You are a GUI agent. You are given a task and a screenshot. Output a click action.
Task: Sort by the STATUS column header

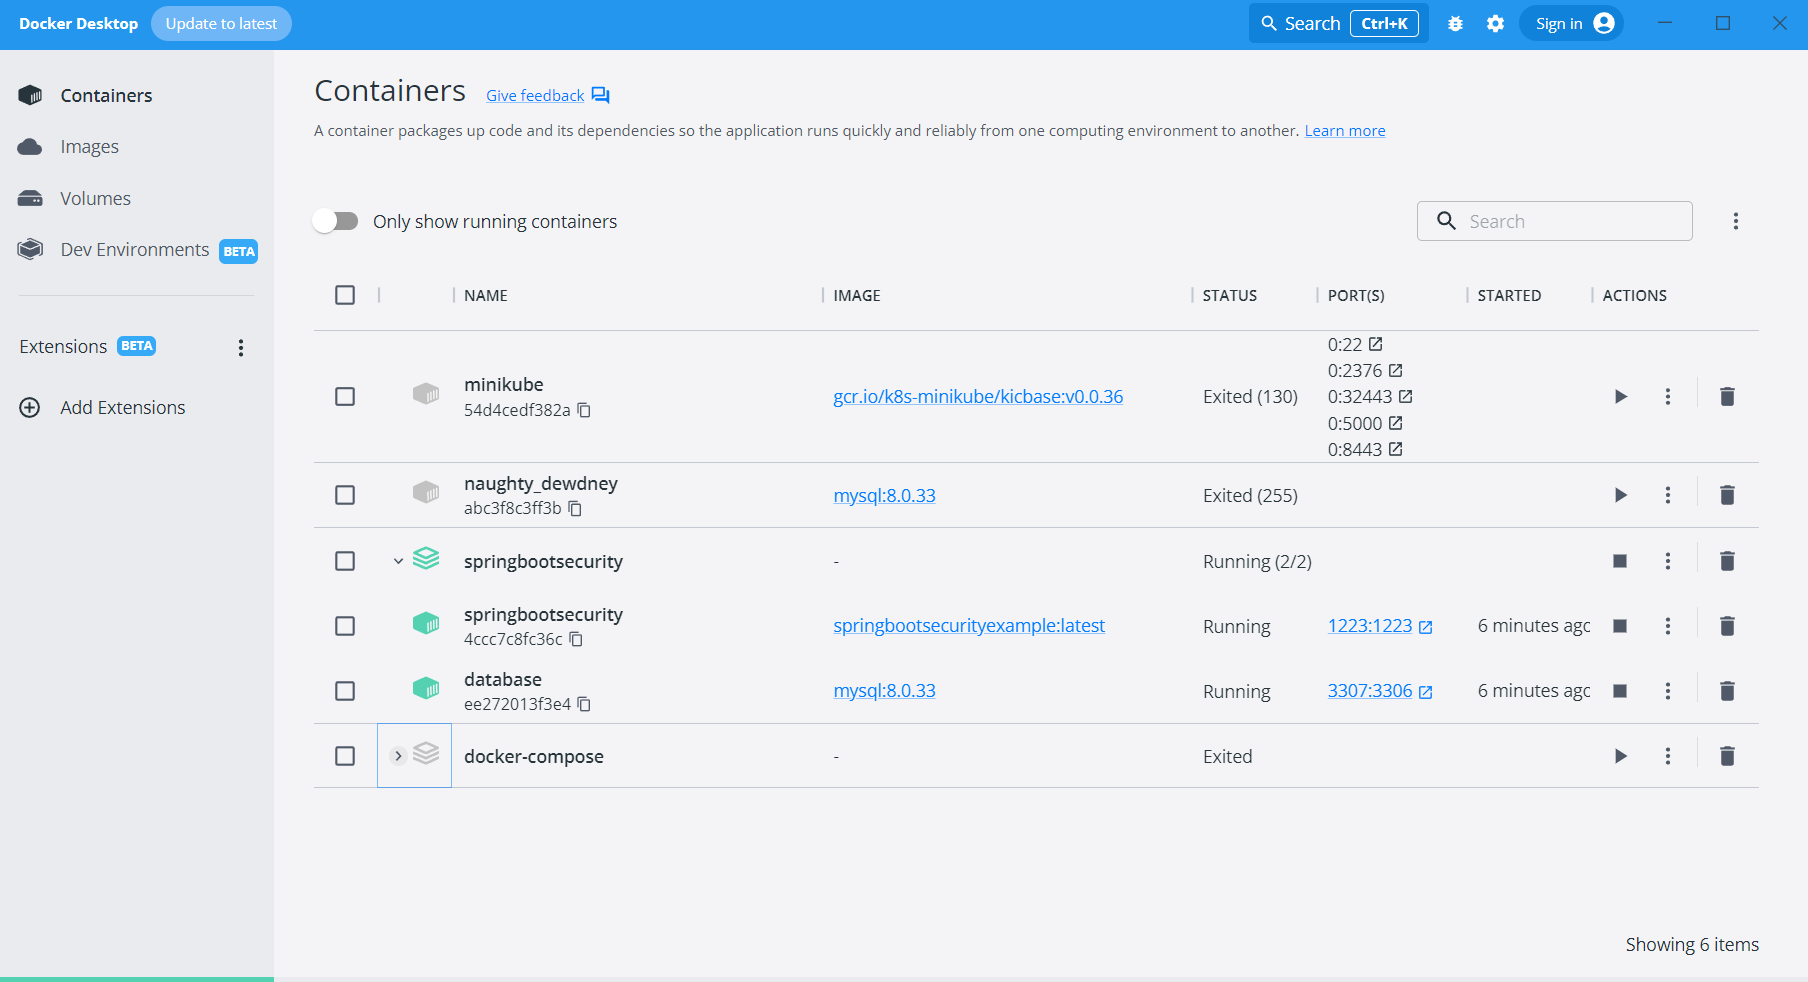(1230, 295)
